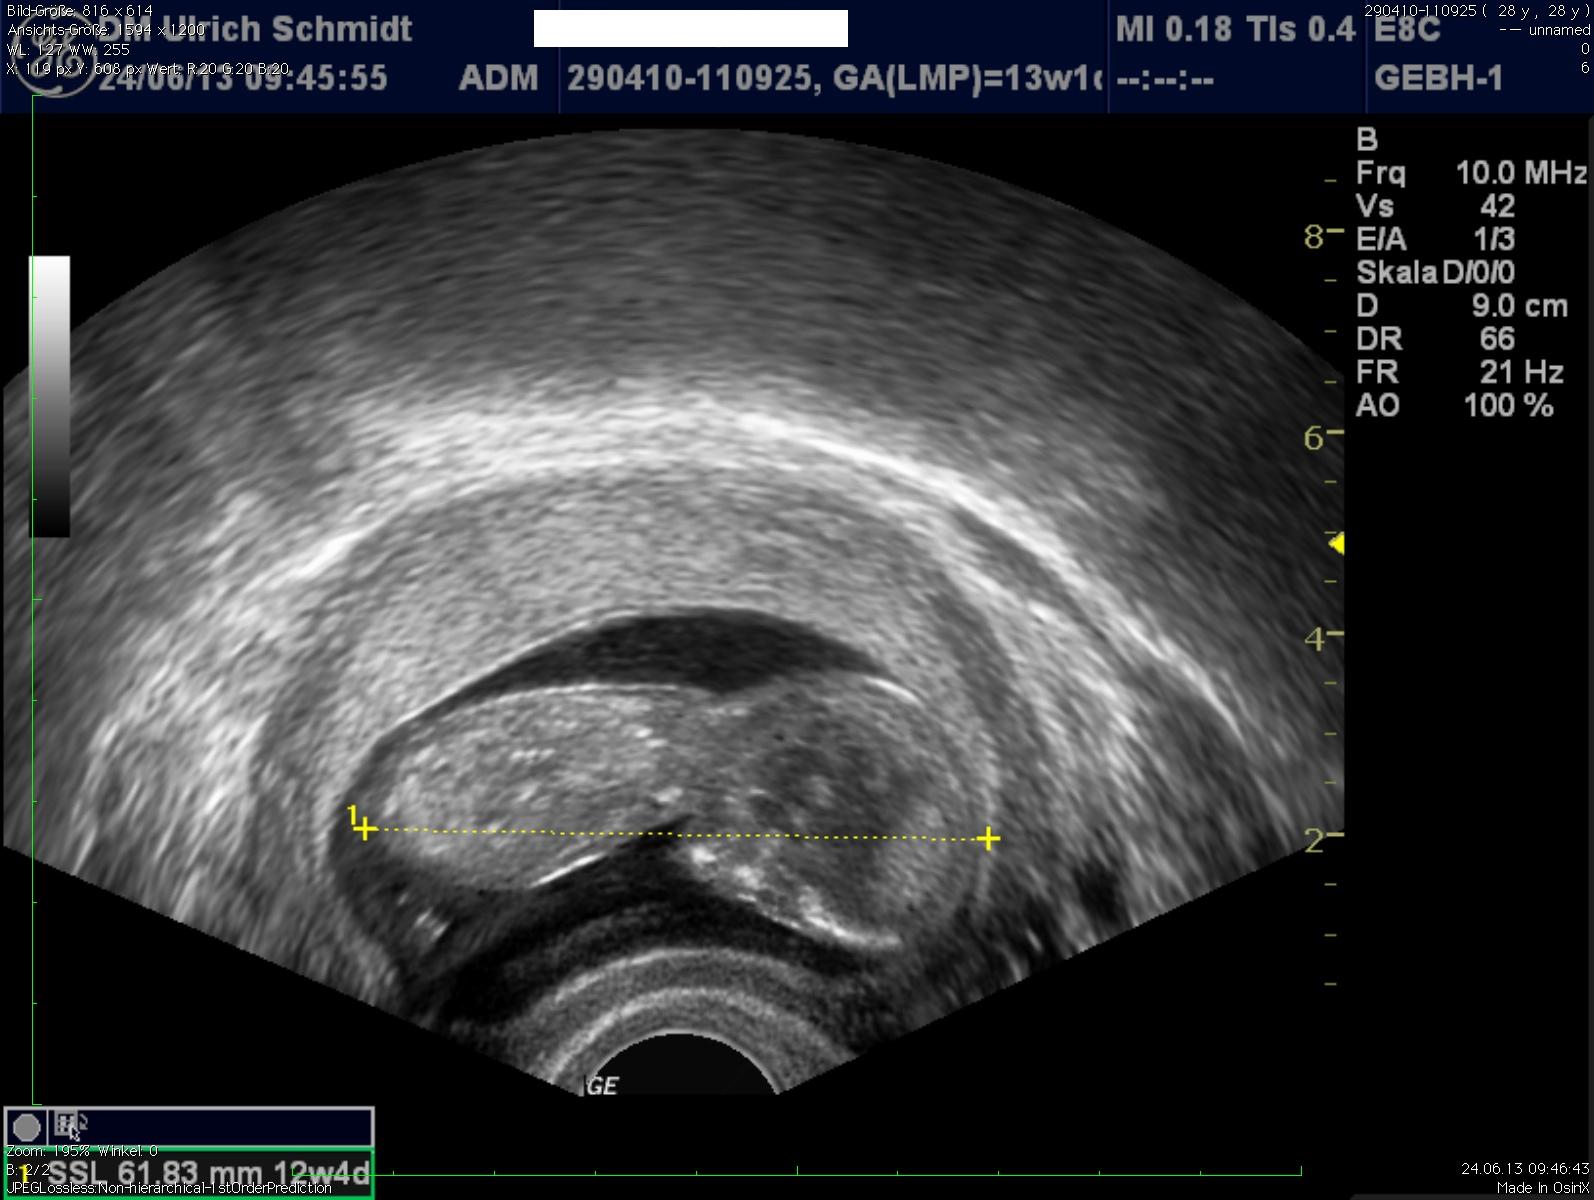The width and height of the screenshot is (1594, 1200).
Task: Click the Frq 10.0 MHz parameter
Action: click(1470, 173)
